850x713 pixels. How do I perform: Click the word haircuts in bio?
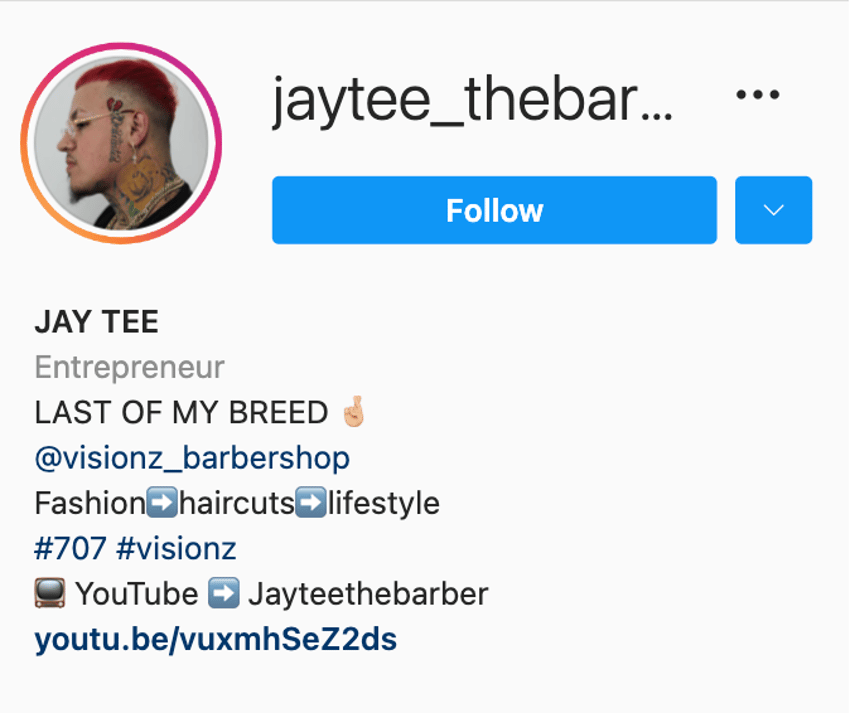(x=237, y=503)
